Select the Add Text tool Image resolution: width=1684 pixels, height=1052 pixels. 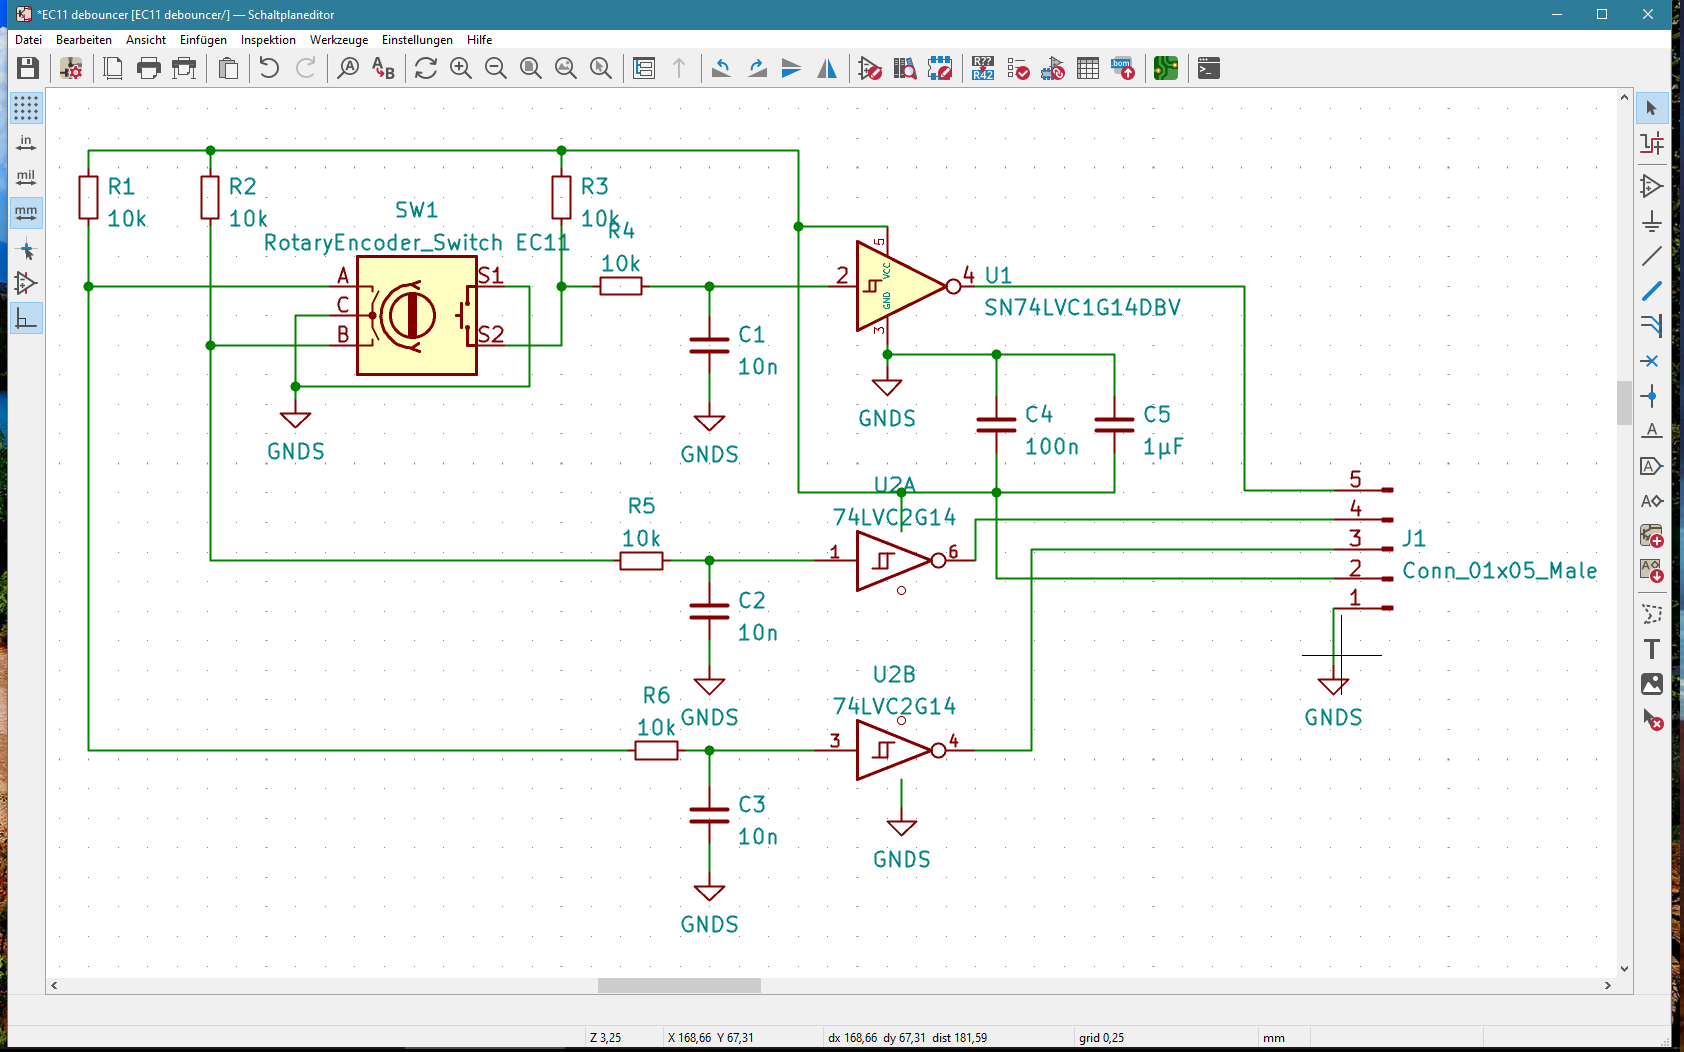tap(1651, 649)
